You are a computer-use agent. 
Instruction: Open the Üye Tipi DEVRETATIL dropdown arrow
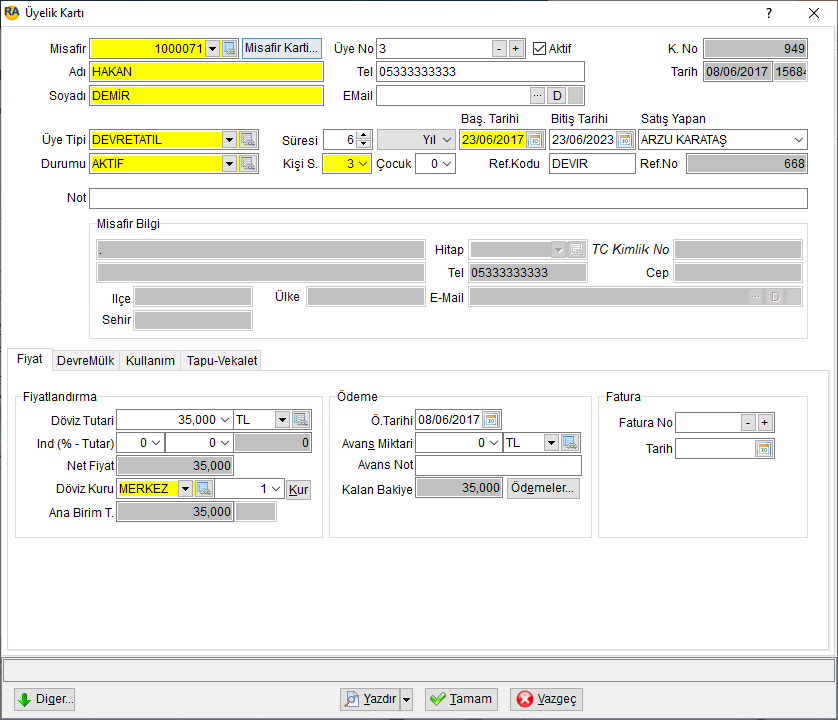229,140
